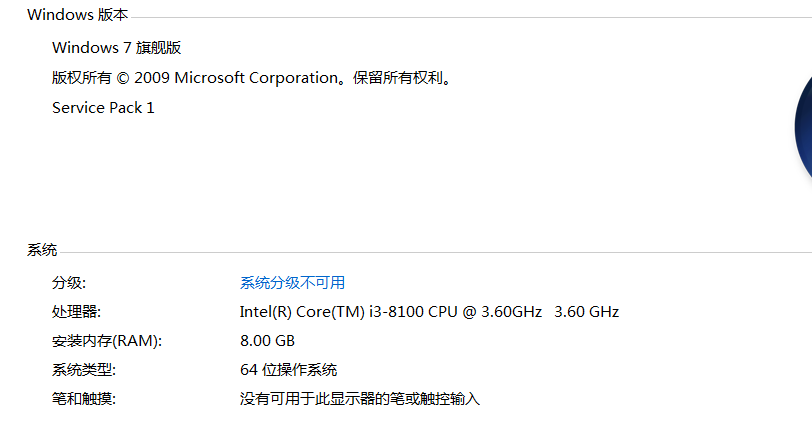
Task: Click the Windows 版本 section header
Action: 77,15
